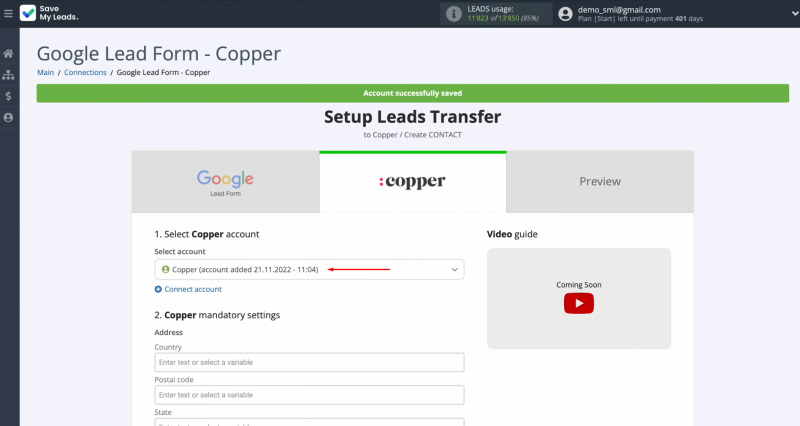Click the Coming Soon video thumbnail

[x=579, y=298]
